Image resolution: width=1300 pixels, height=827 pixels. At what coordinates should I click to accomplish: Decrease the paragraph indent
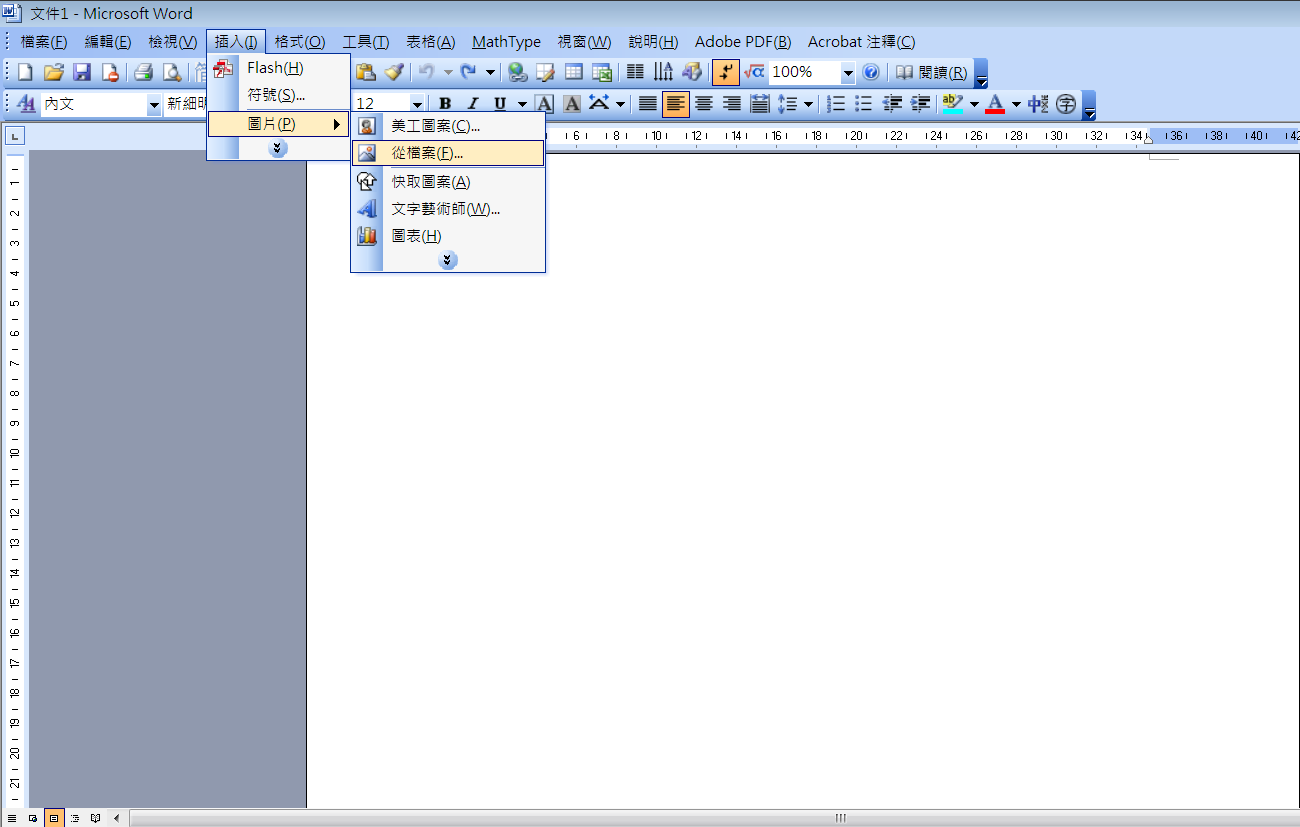tap(893, 103)
